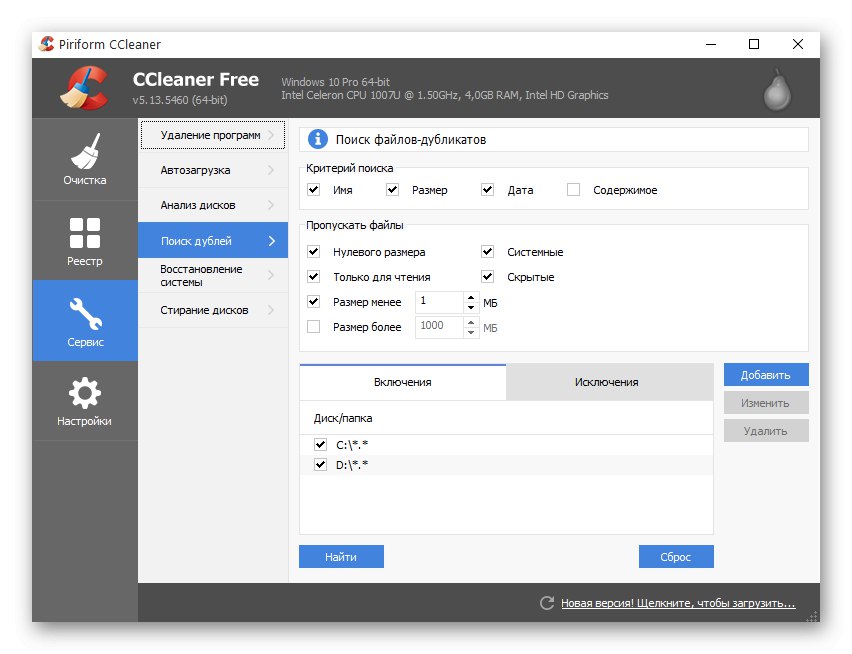Select the Сервис wrench section

click(85, 321)
